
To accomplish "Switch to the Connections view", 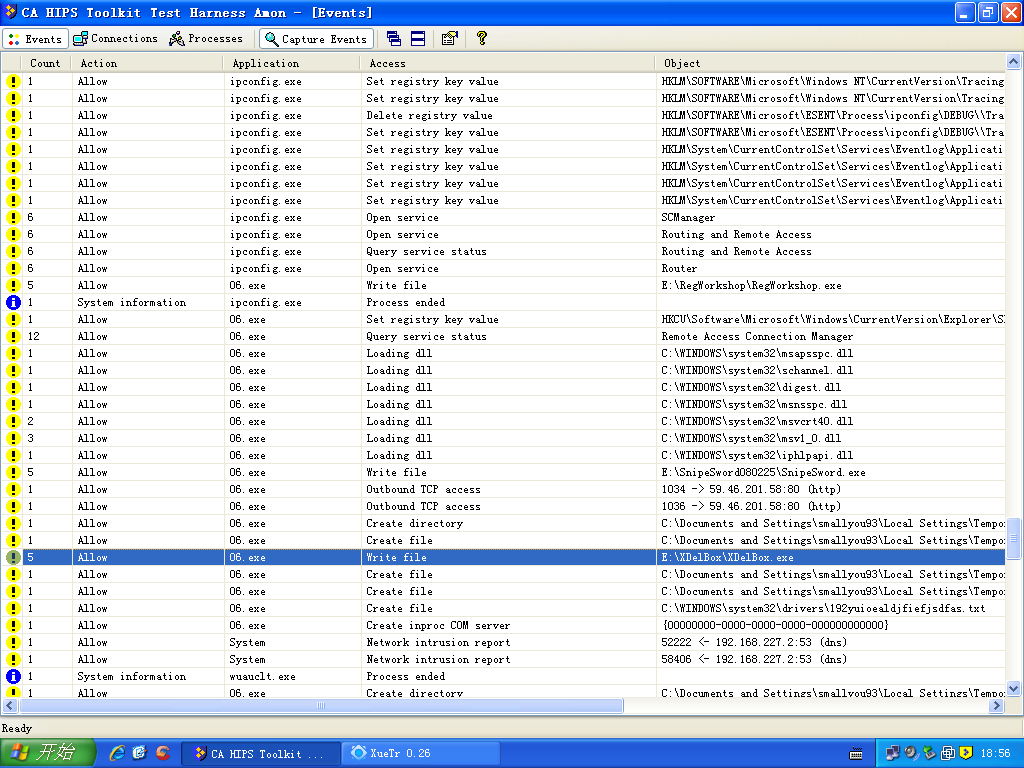I will tap(116, 39).
